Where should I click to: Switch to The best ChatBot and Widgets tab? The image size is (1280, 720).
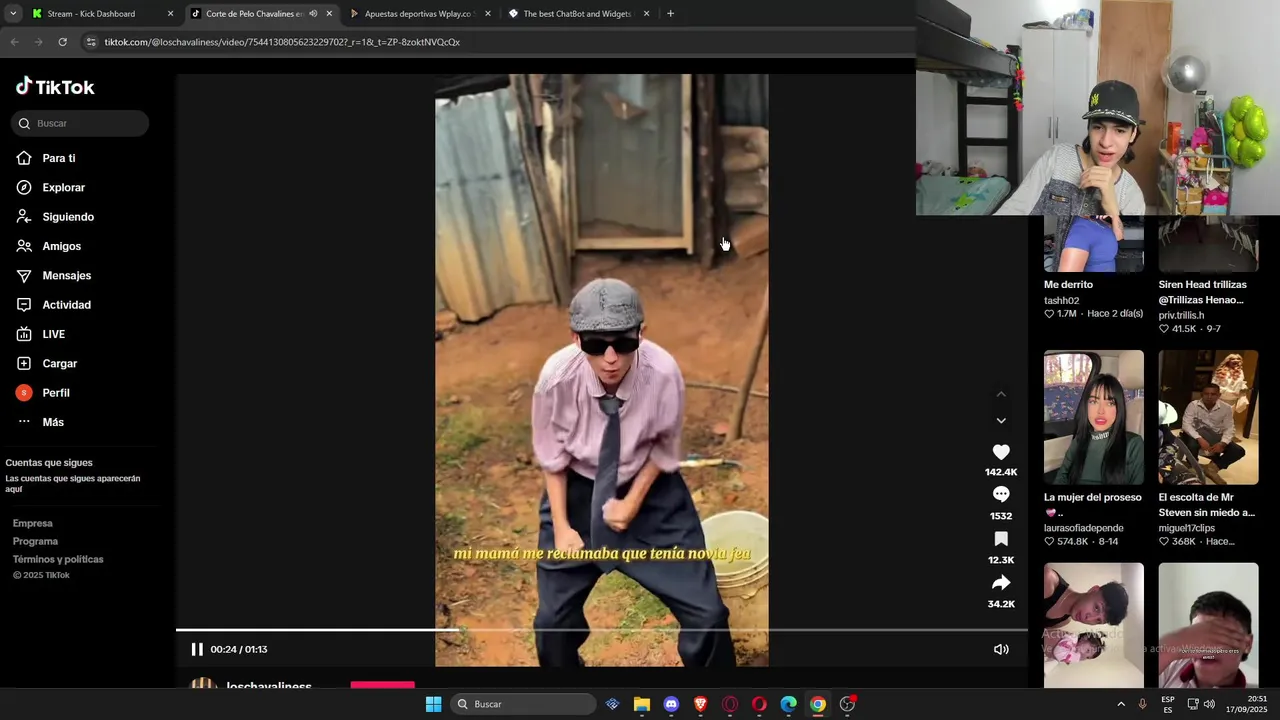[577, 14]
